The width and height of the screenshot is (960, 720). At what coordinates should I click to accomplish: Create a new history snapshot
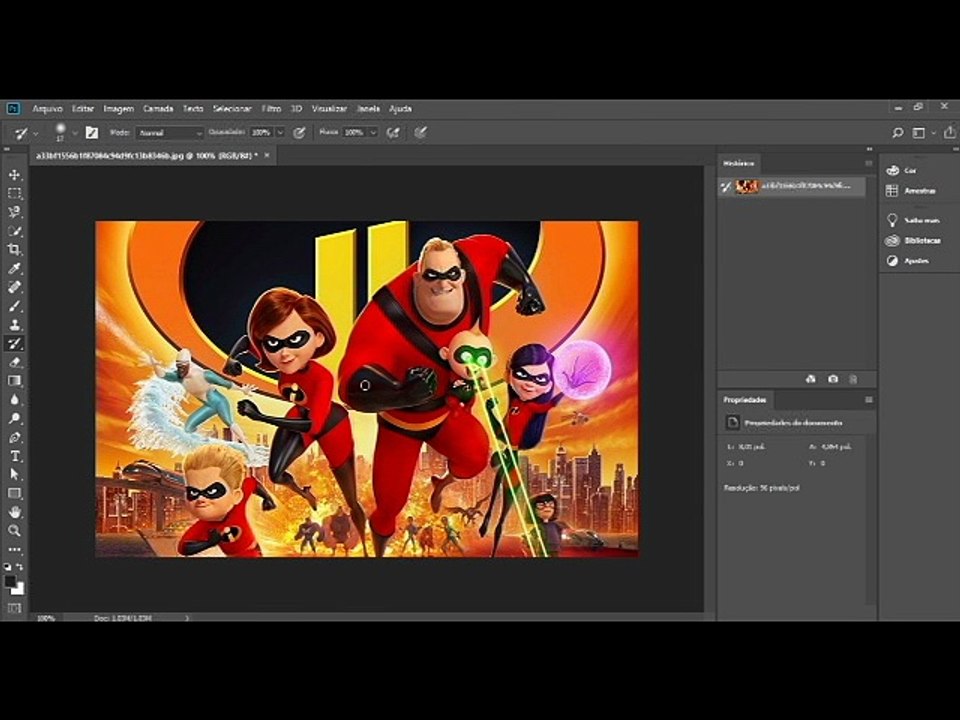[x=833, y=379]
